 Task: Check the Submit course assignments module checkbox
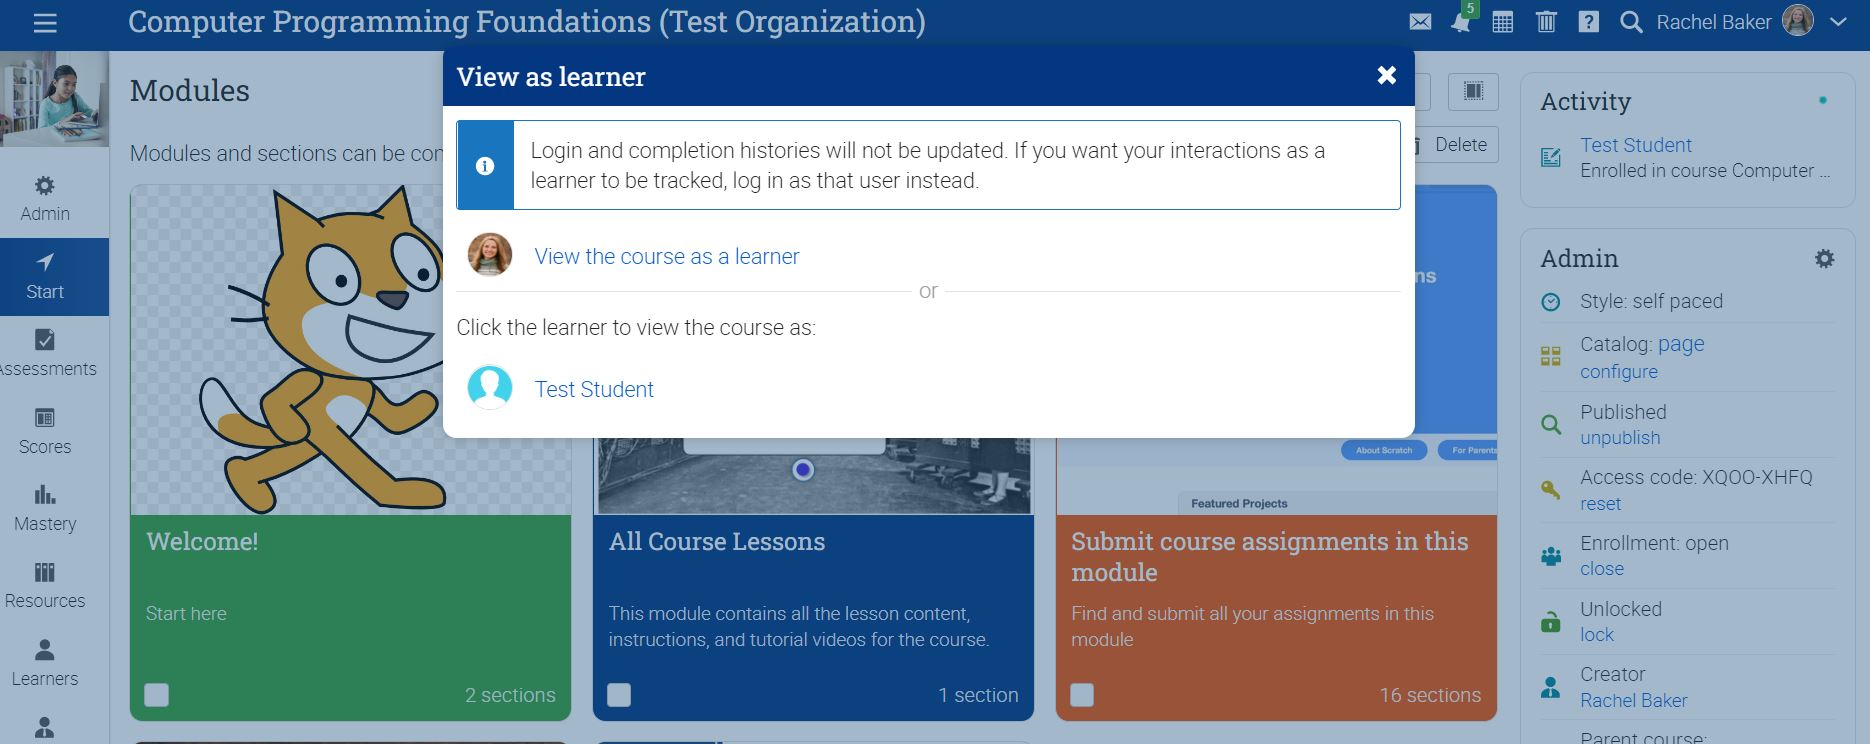point(1082,695)
